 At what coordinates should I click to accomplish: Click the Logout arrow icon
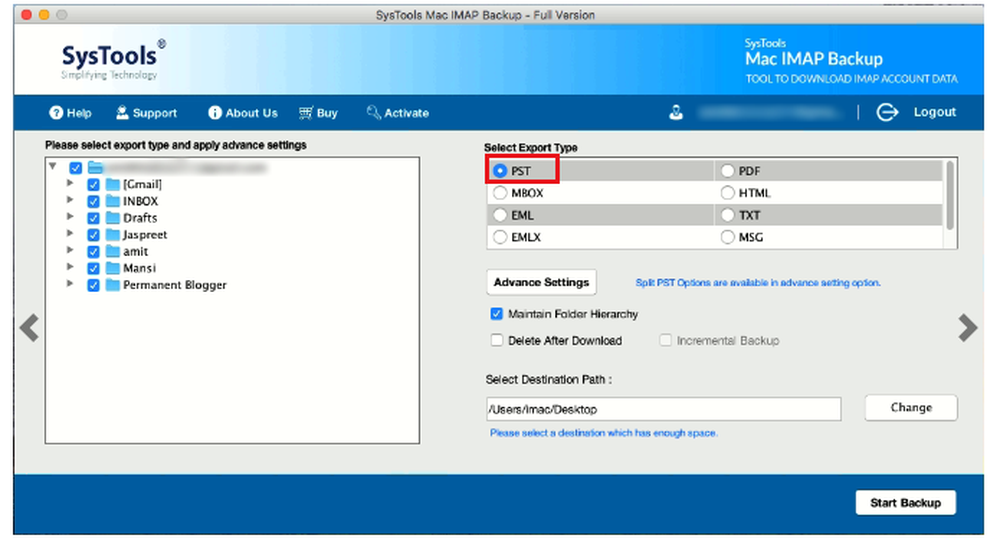click(x=886, y=112)
